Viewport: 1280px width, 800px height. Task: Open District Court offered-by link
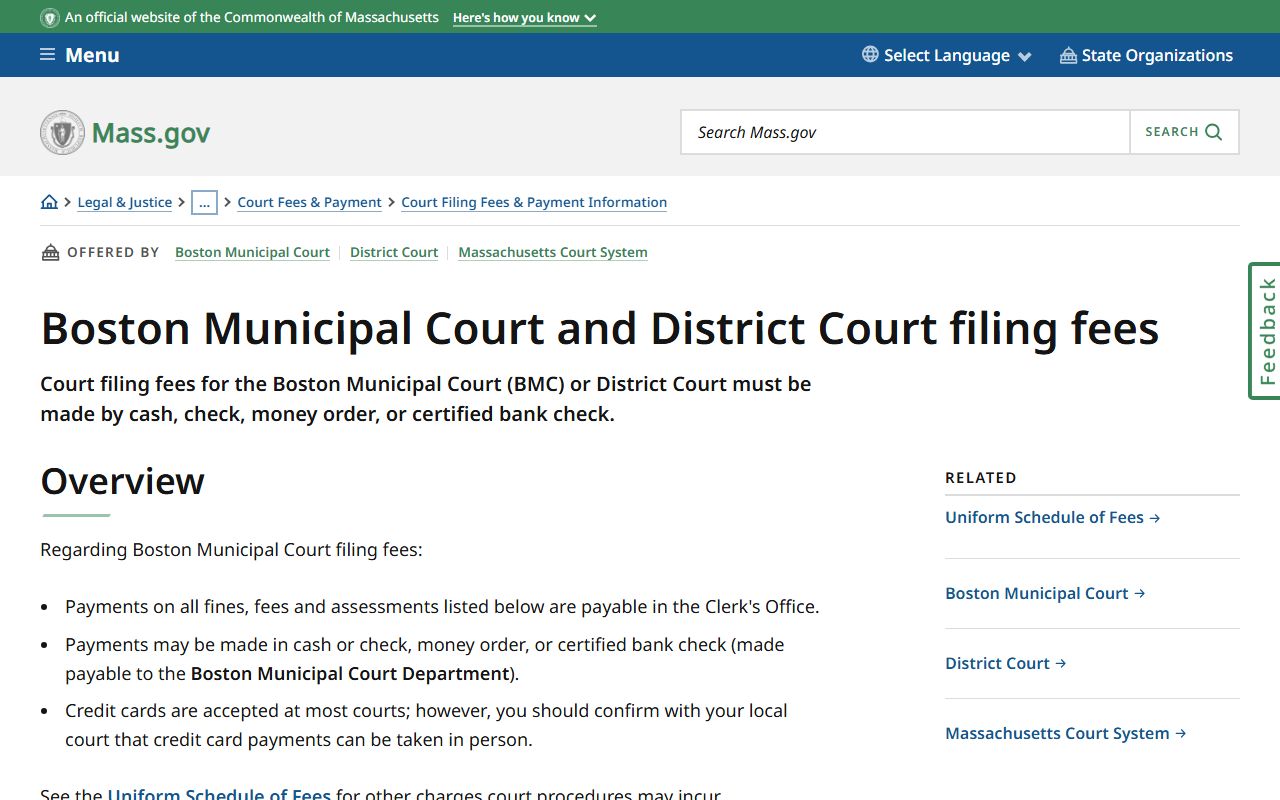[x=394, y=252]
